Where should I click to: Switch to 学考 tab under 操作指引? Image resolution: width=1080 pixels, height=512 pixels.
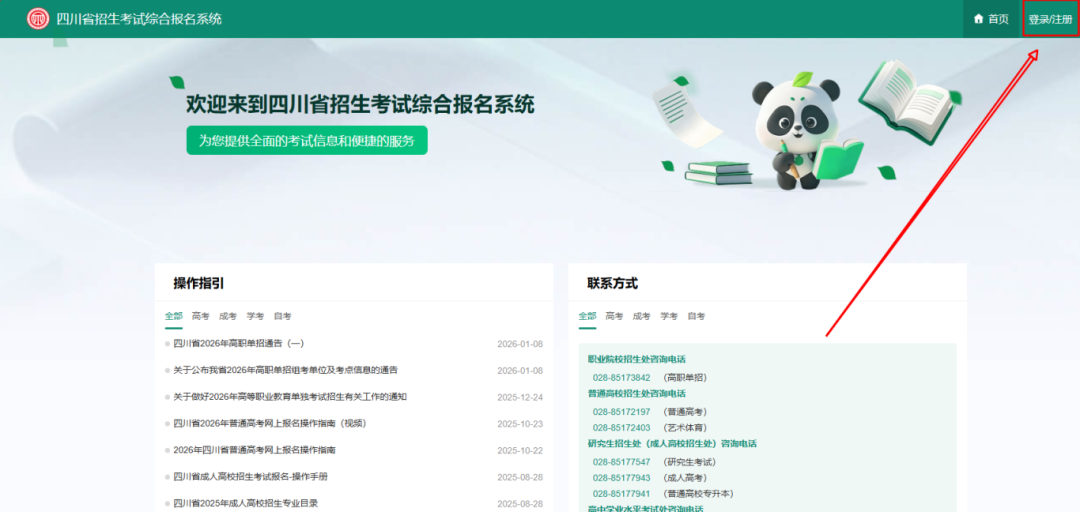pyautogui.click(x=255, y=316)
